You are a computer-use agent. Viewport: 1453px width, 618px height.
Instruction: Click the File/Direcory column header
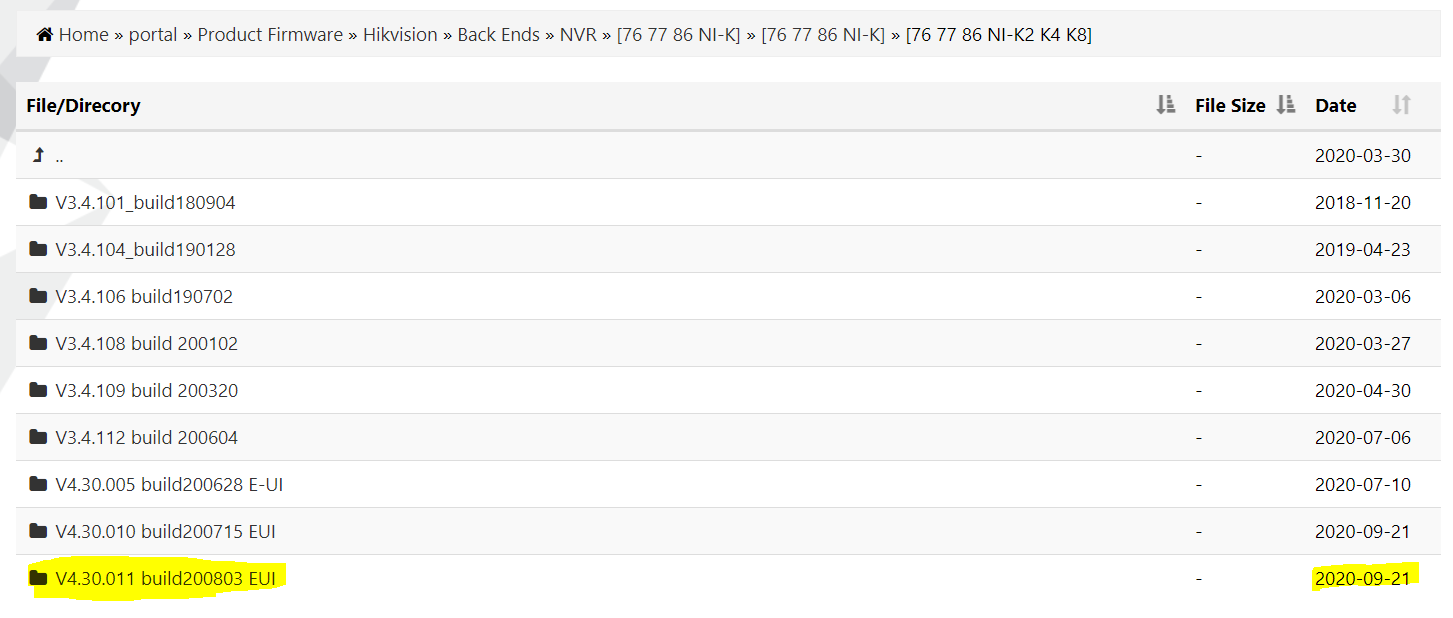(x=83, y=105)
